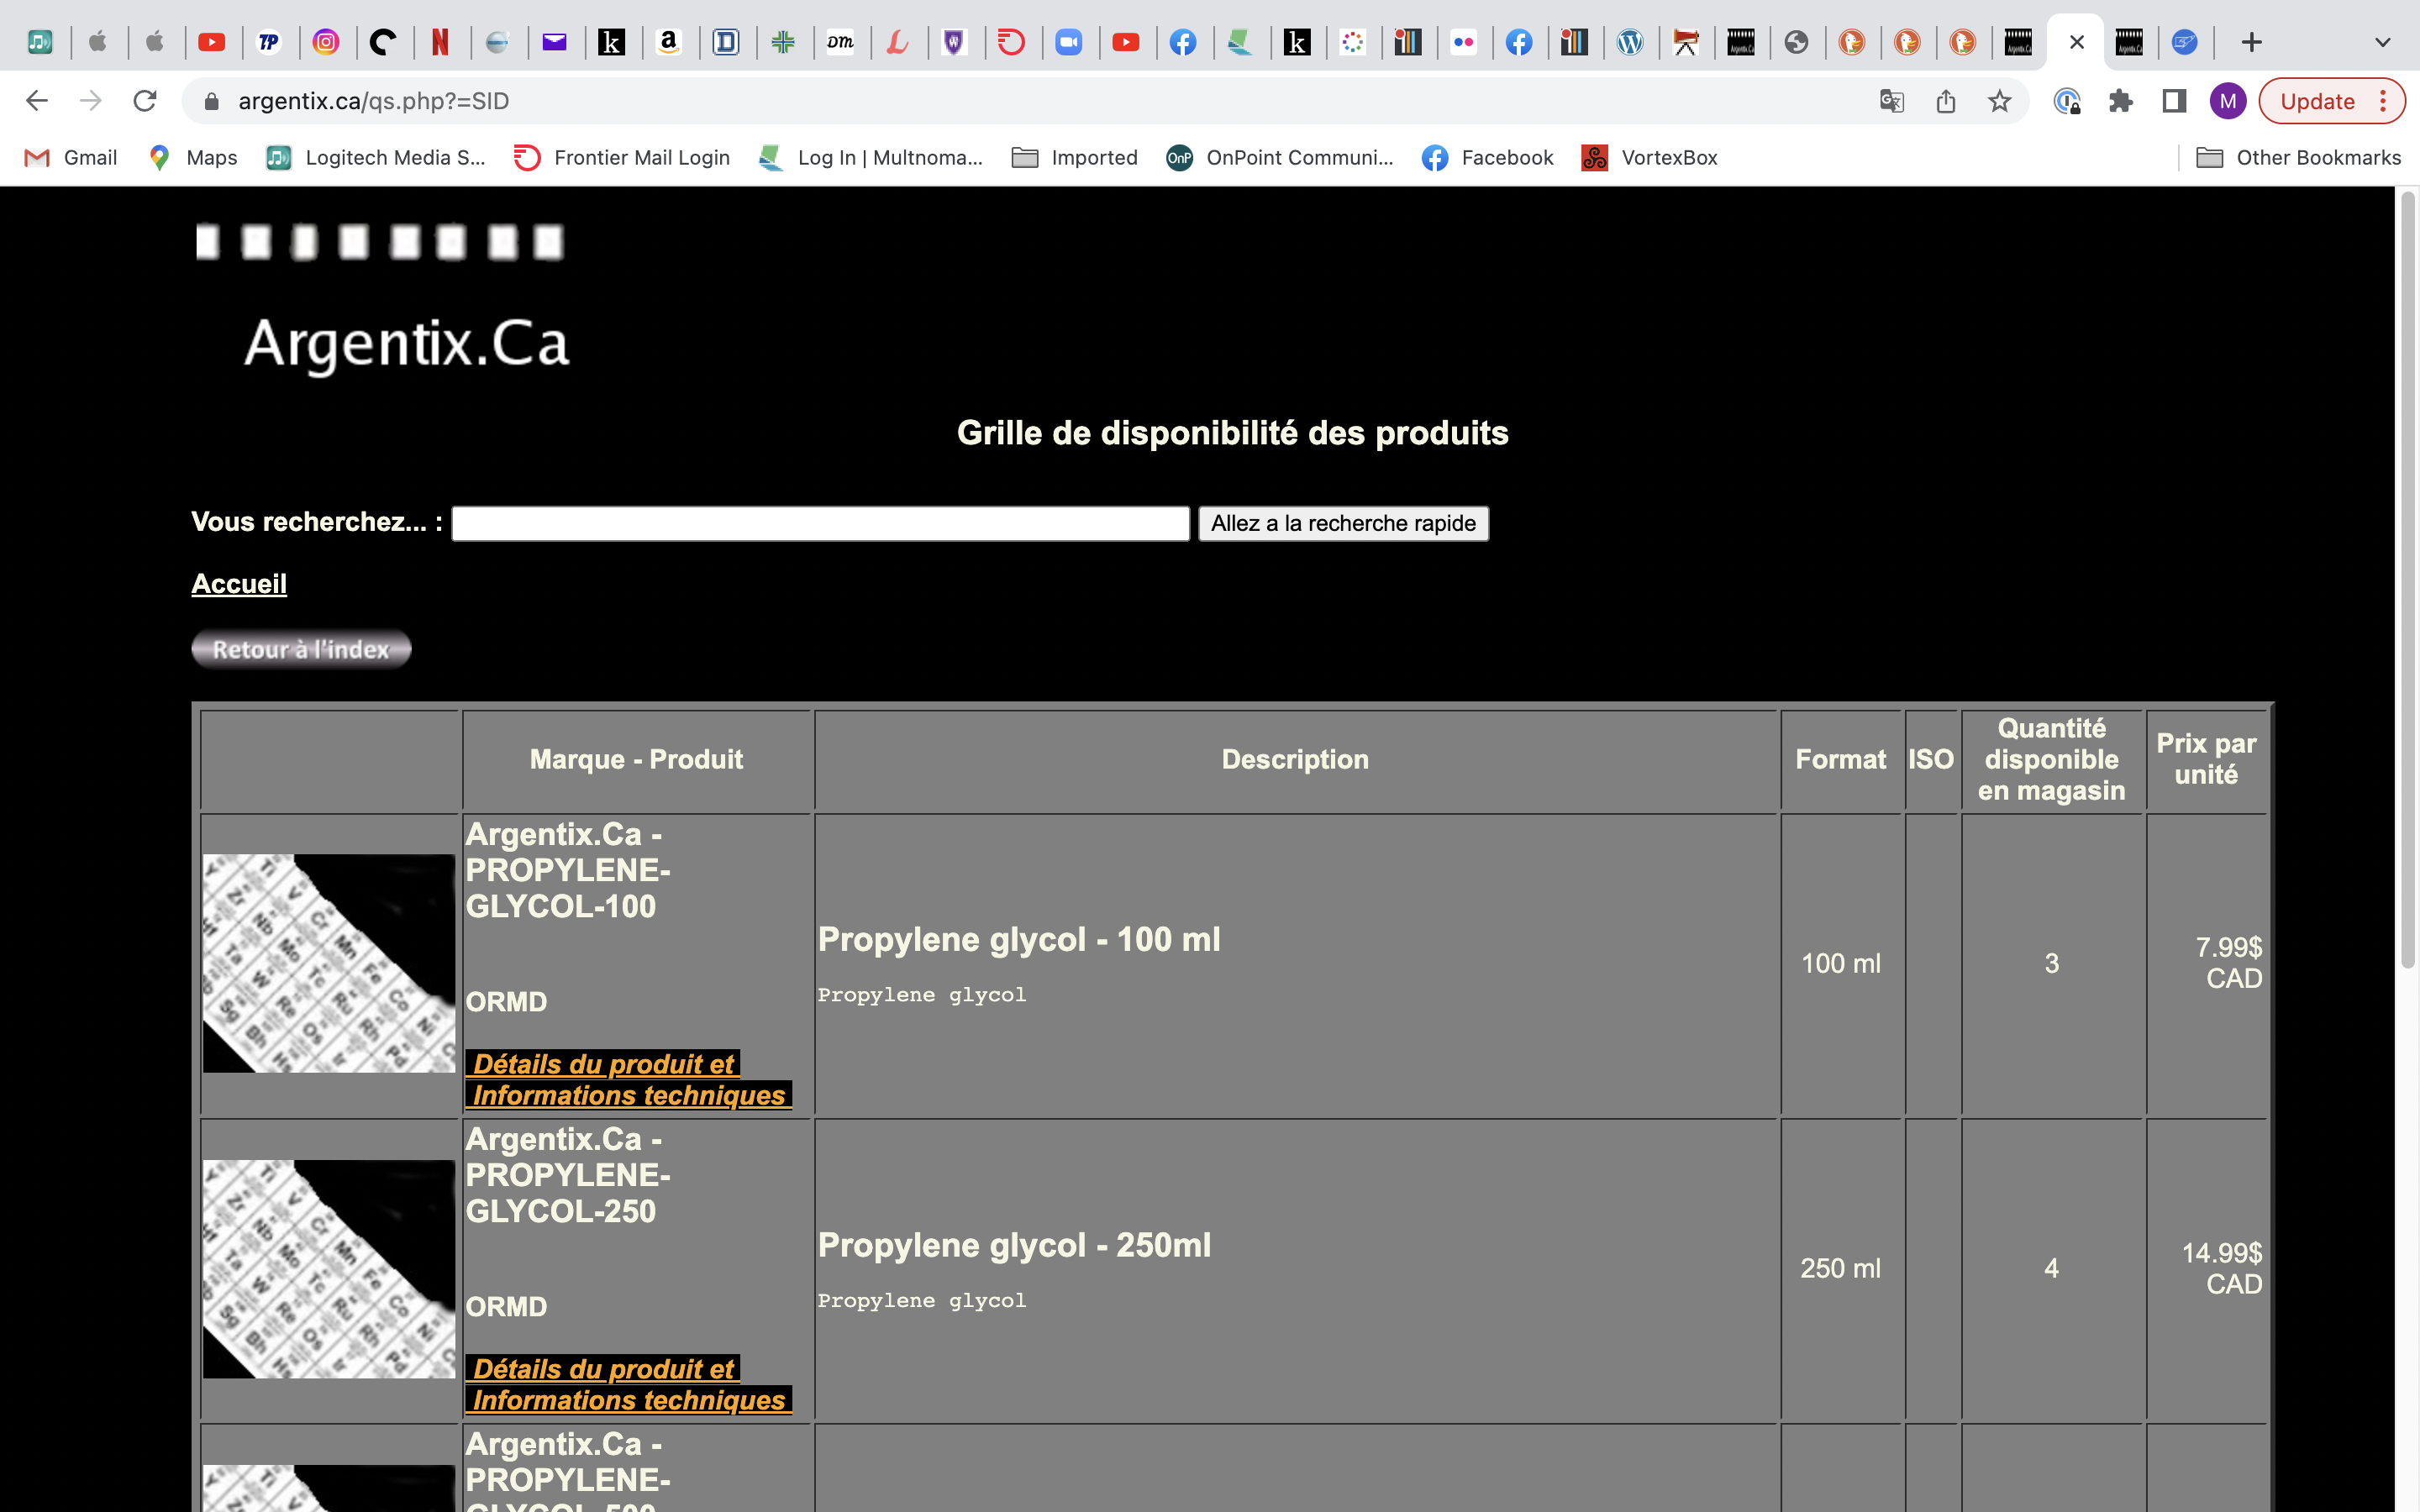Close the current active tab
The image size is (2420, 1512).
[x=2077, y=42]
